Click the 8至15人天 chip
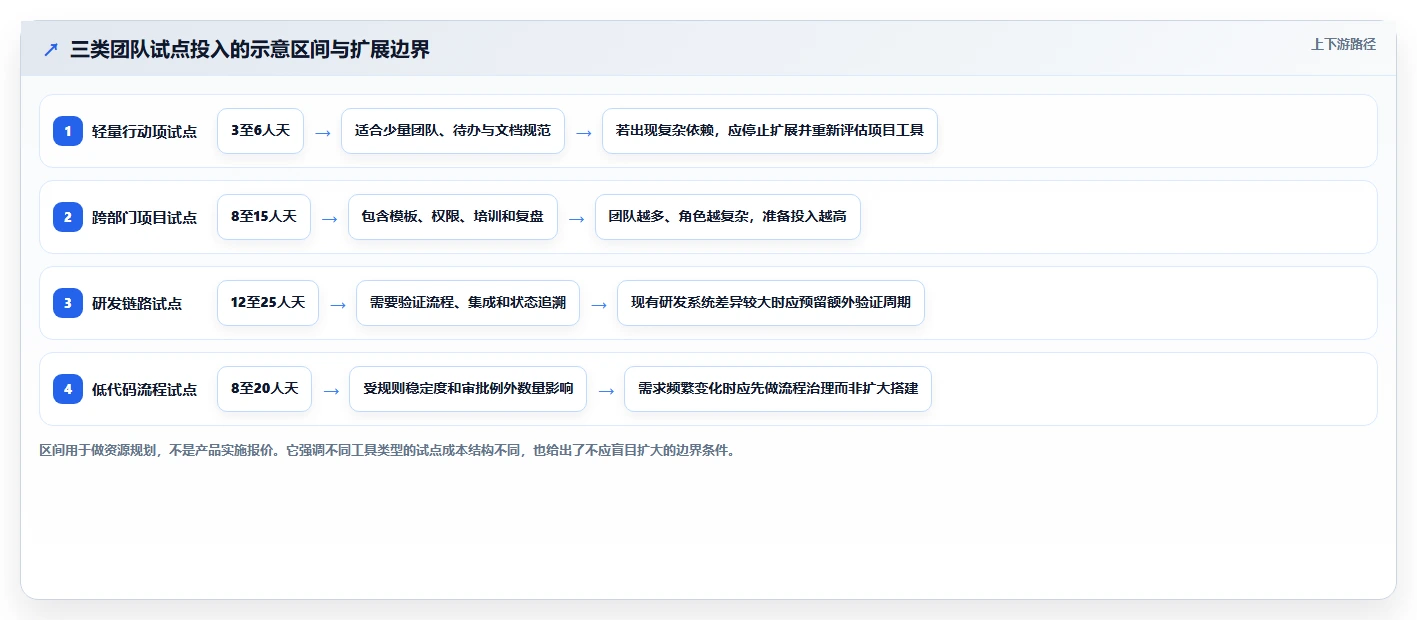Image resolution: width=1417 pixels, height=620 pixels. (264, 217)
